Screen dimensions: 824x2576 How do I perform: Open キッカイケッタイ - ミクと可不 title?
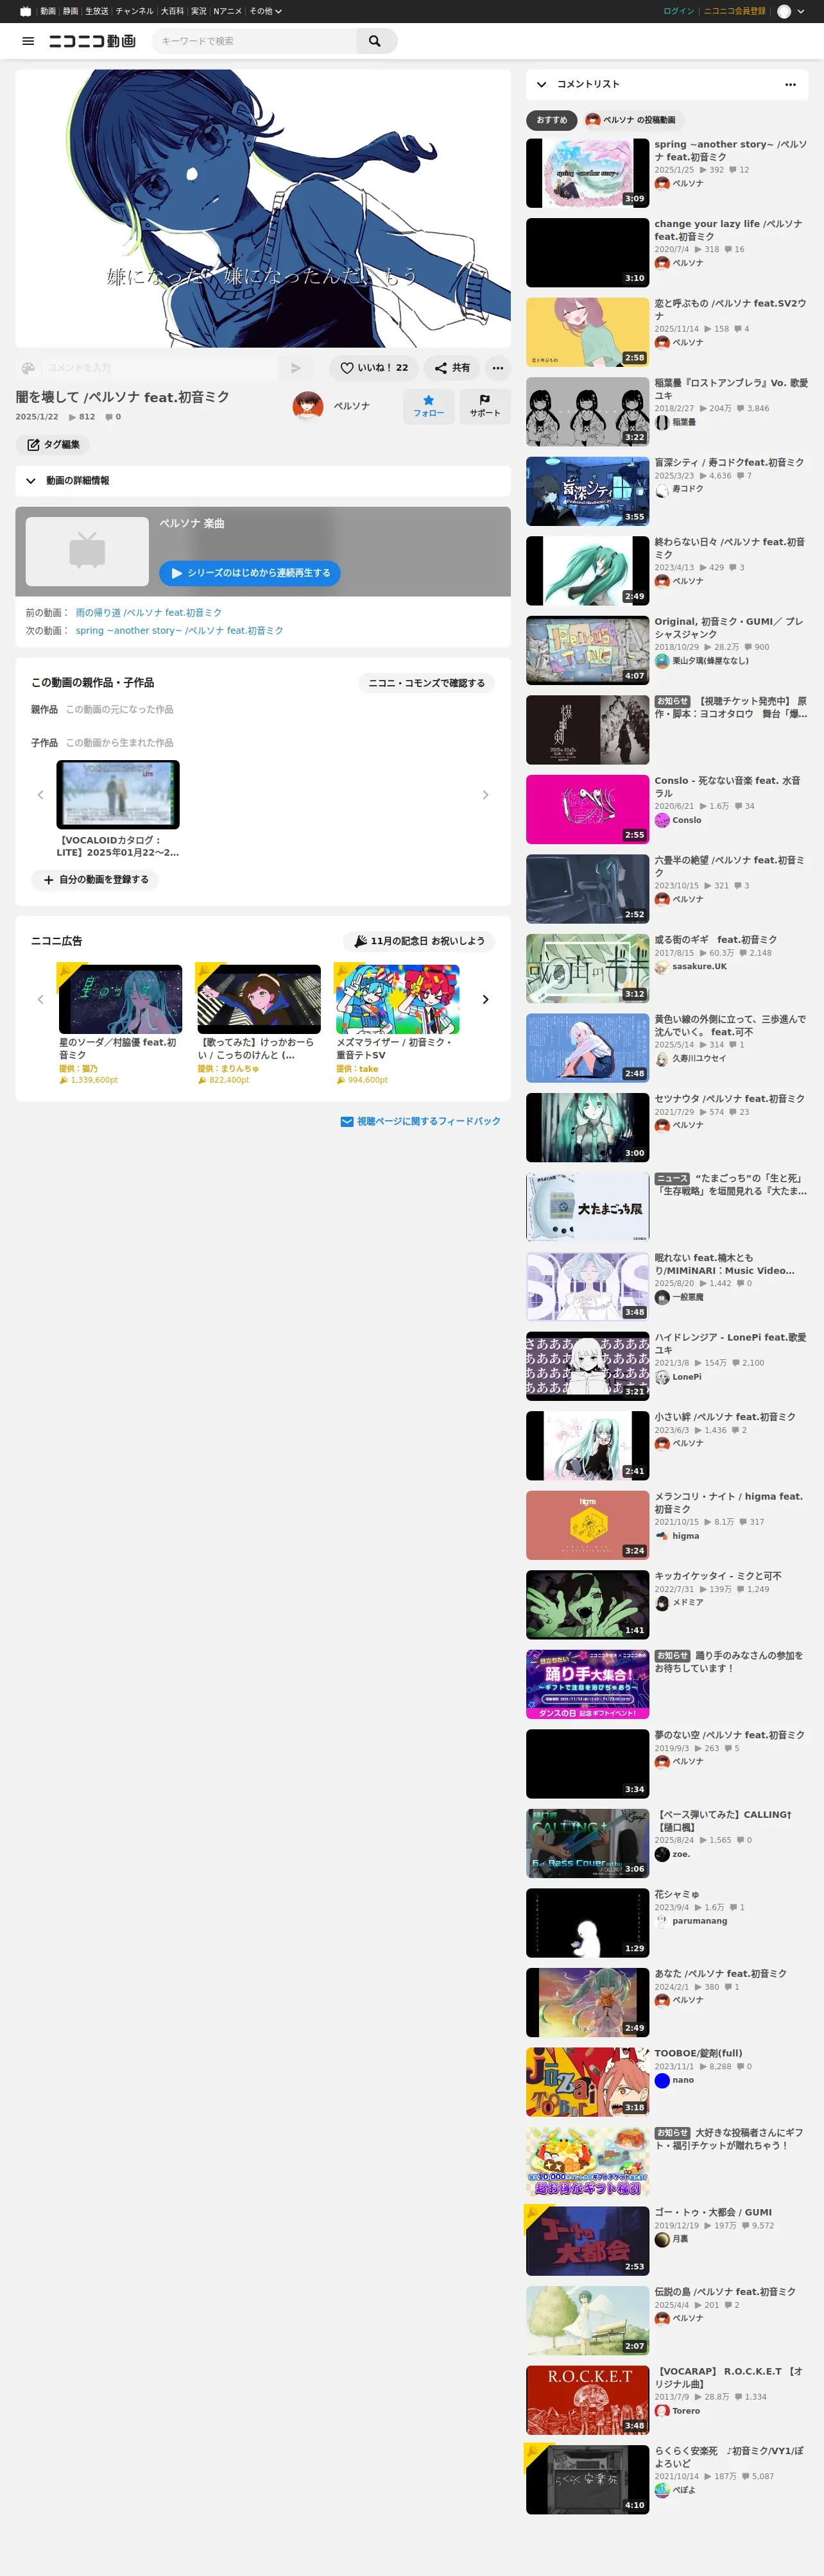coord(718,1576)
